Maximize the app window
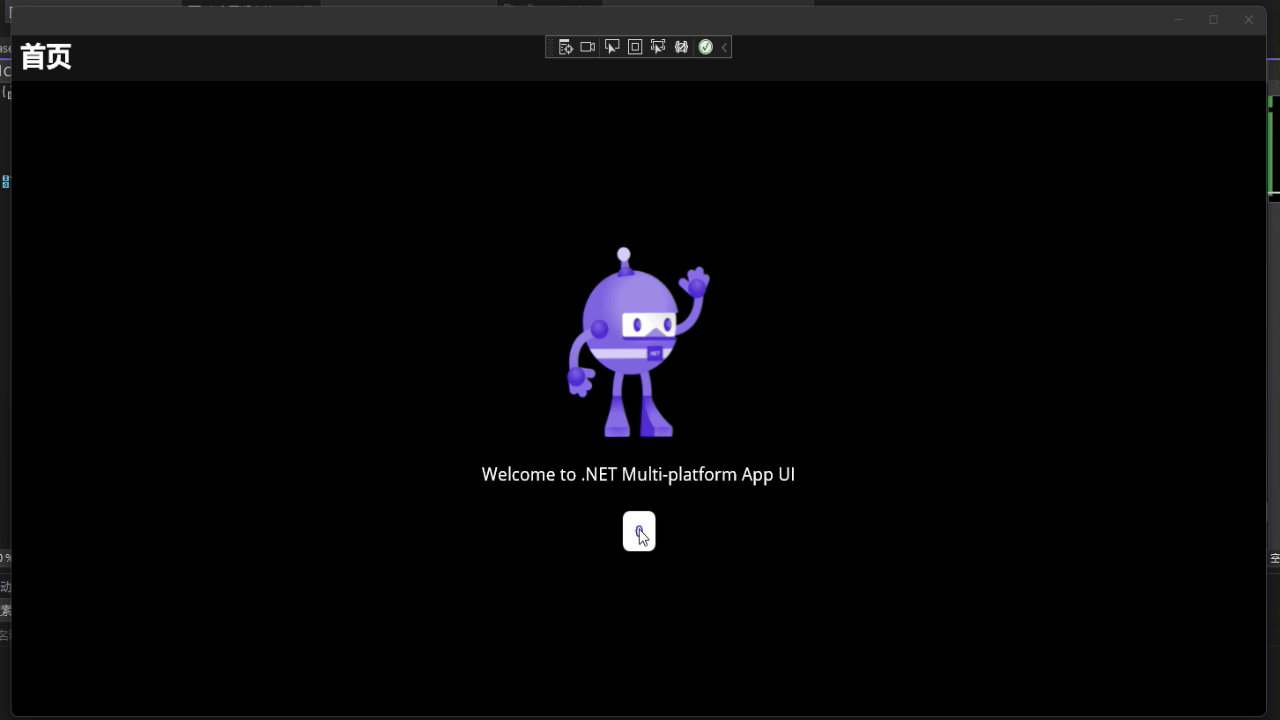The height and width of the screenshot is (720, 1280). pos(1213,19)
